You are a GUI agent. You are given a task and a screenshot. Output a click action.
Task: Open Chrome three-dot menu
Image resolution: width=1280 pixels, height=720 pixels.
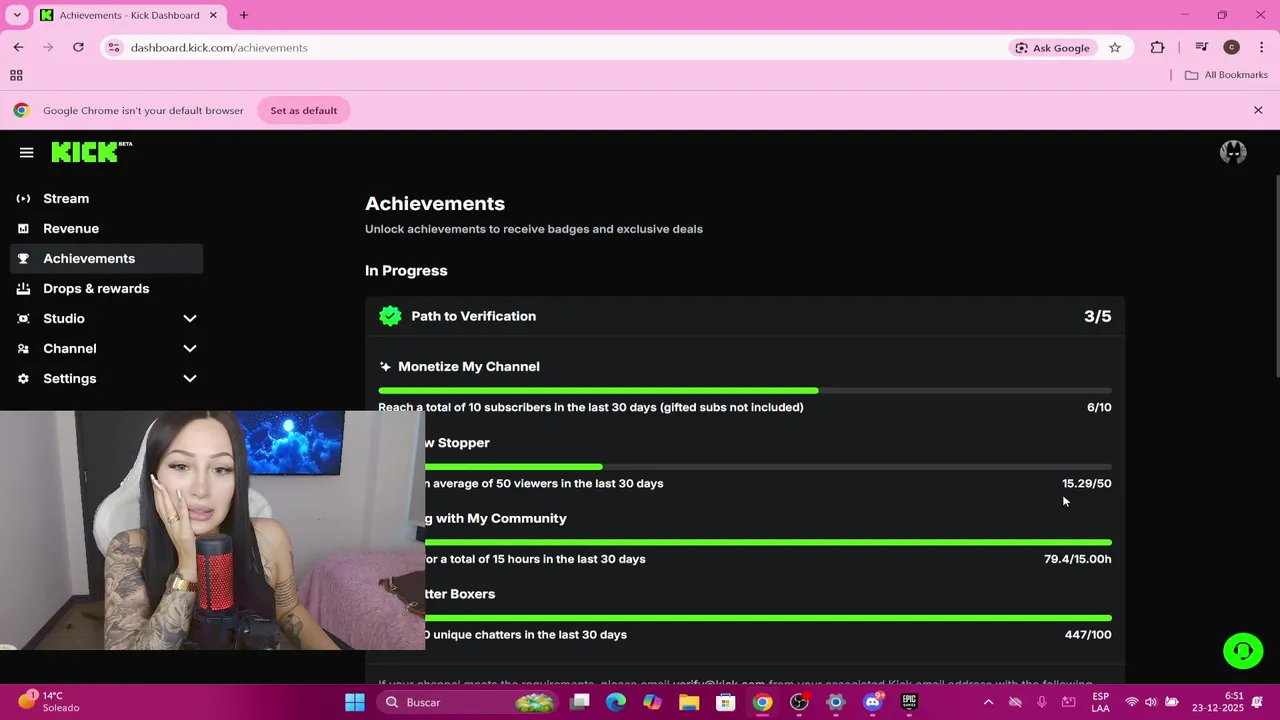tap(1261, 47)
